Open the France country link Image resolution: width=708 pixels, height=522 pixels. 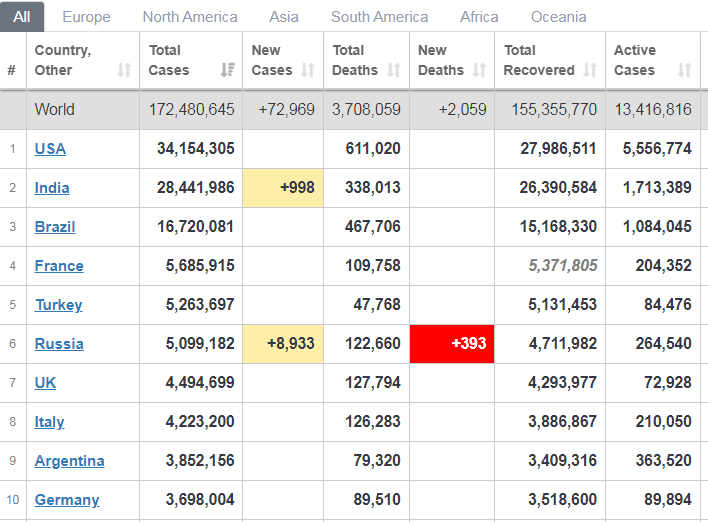point(59,266)
